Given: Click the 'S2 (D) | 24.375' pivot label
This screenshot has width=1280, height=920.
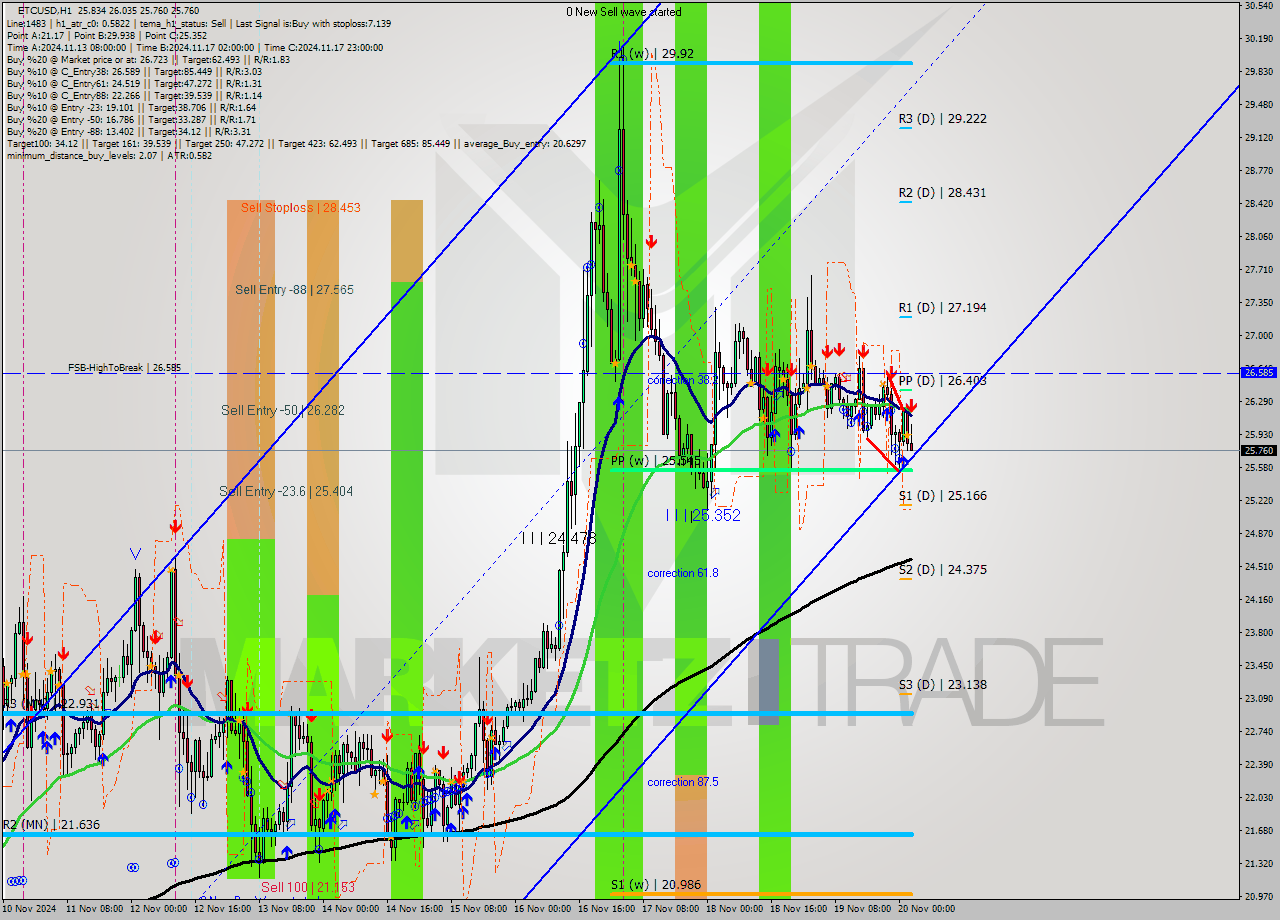Looking at the screenshot, I should click(942, 570).
